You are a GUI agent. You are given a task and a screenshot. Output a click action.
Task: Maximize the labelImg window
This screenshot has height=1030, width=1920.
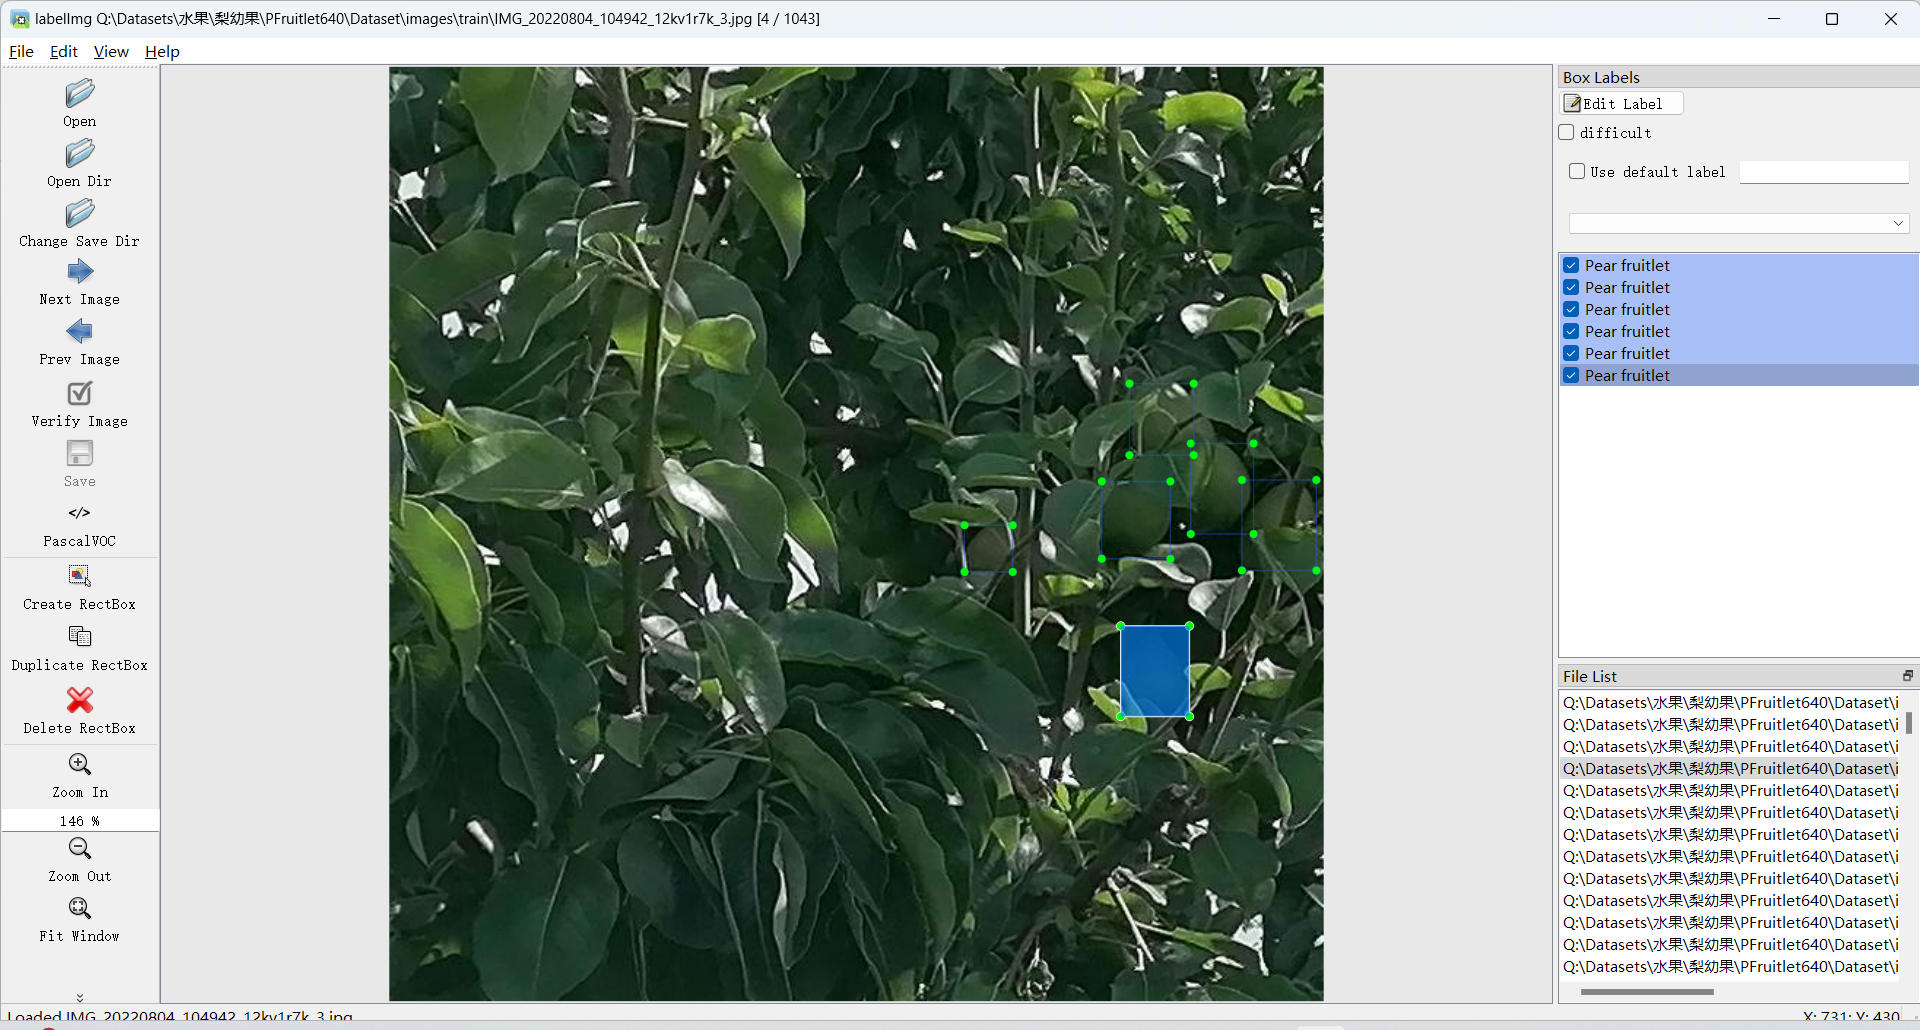pos(1832,19)
